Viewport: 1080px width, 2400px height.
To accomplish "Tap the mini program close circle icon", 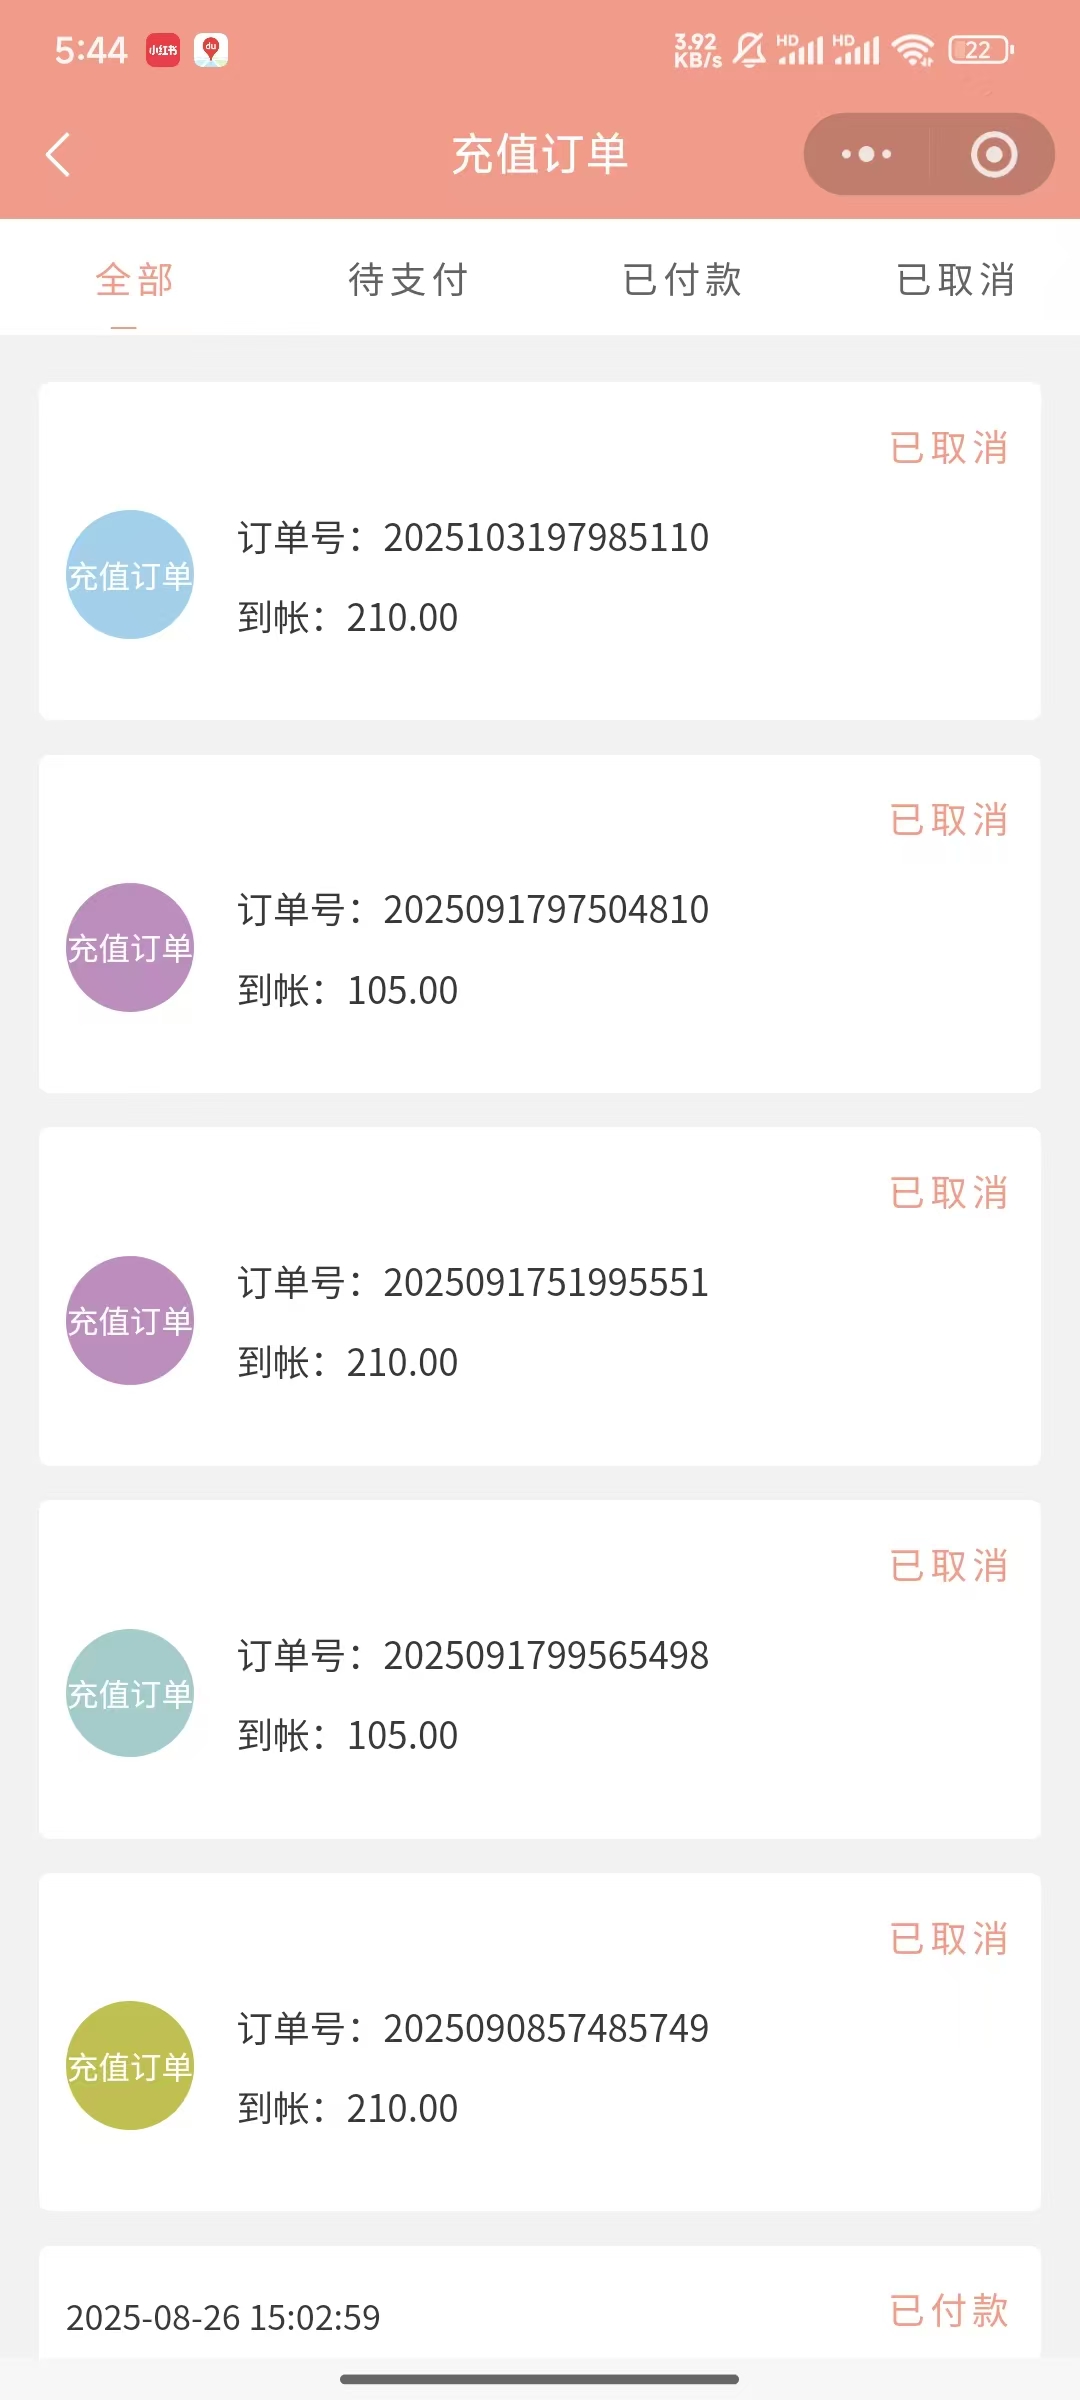I will pos(993,155).
